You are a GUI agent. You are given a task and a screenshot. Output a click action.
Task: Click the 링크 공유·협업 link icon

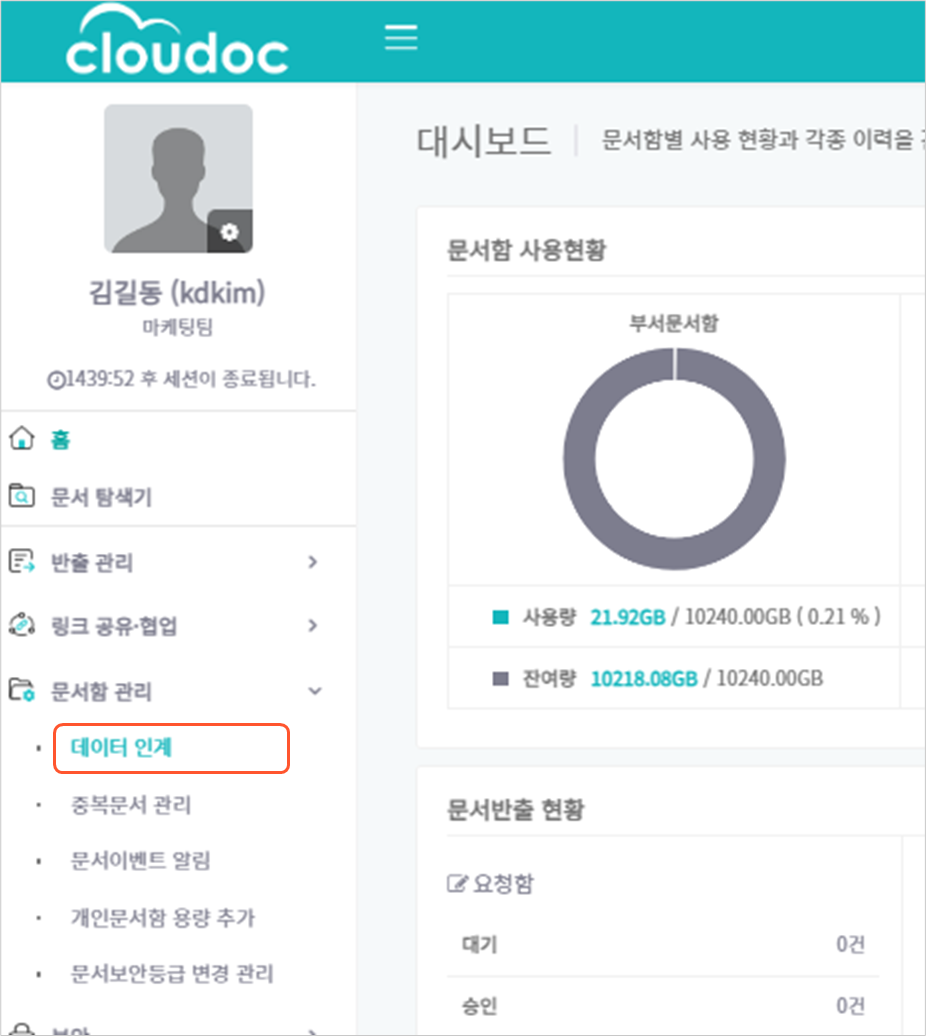(x=22, y=625)
